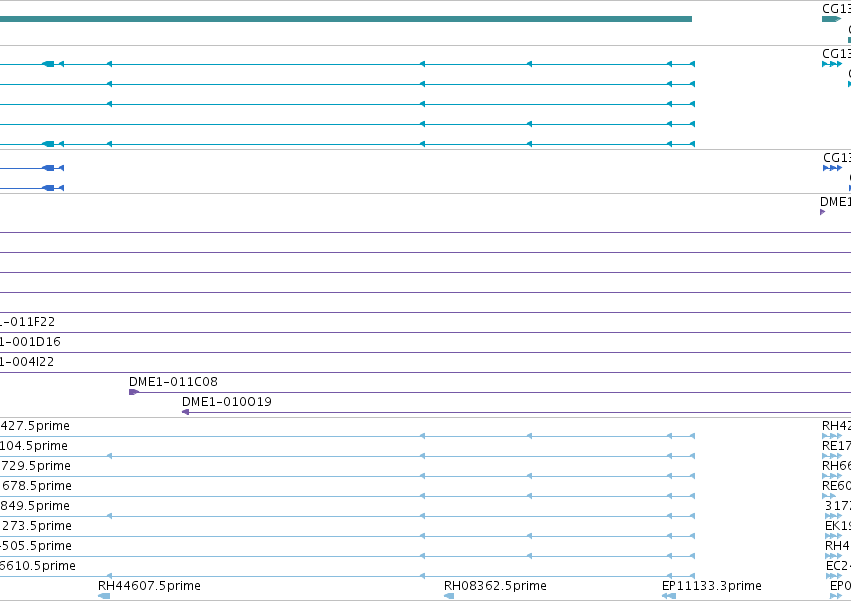Click the label ending in 505.5prime
The width and height of the screenshot is (851, 601).
point(36,546)
